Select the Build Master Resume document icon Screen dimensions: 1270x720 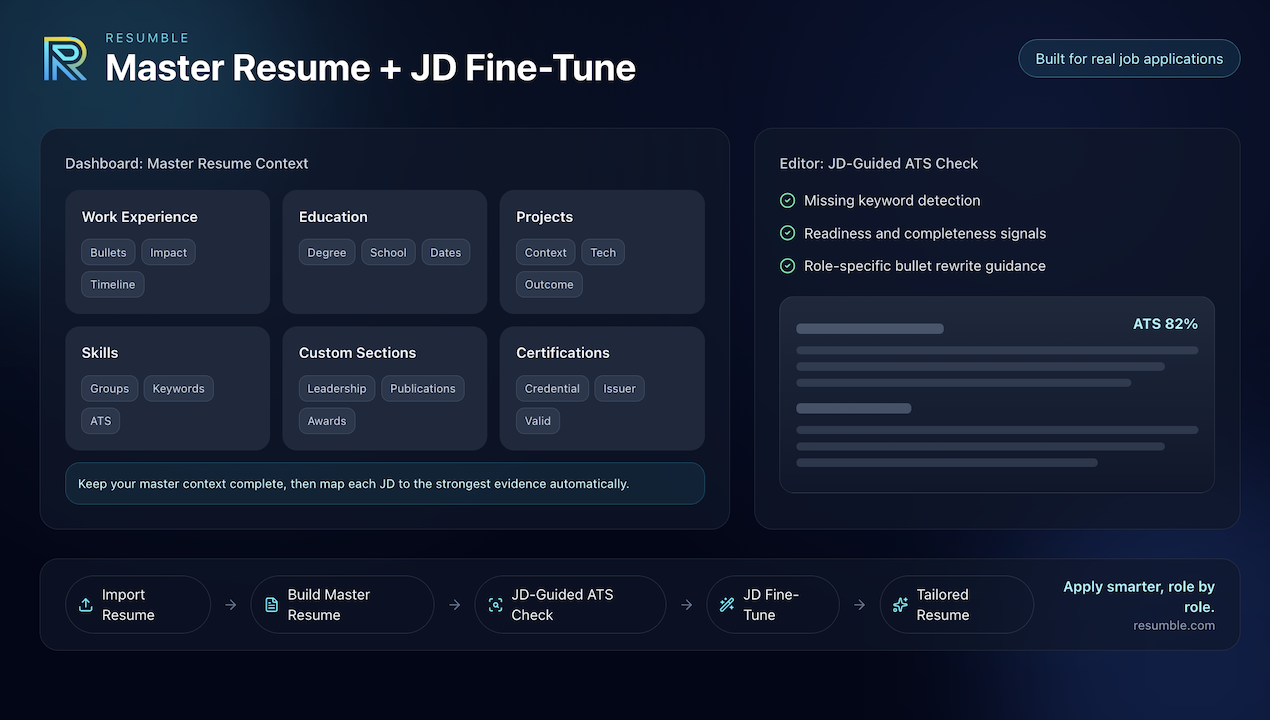270,604
